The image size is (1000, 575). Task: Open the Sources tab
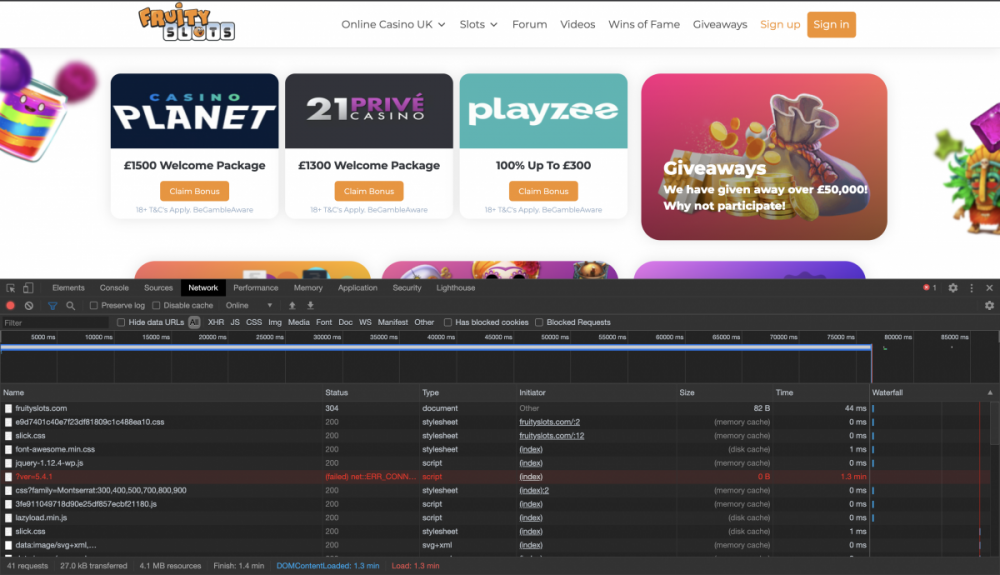[158, 288]
